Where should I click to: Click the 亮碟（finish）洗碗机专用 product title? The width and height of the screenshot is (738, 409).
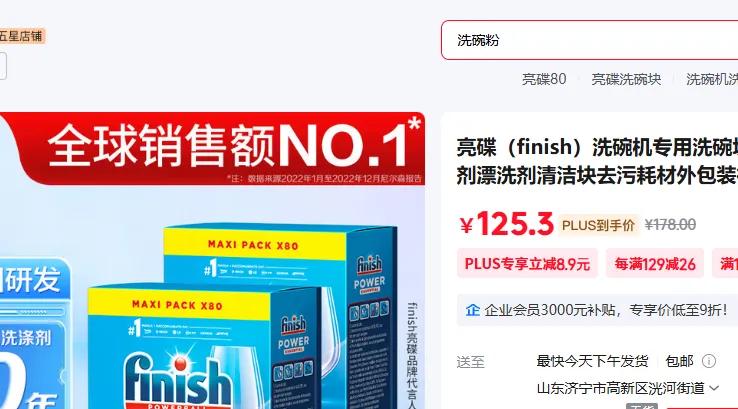pos(597,161)
